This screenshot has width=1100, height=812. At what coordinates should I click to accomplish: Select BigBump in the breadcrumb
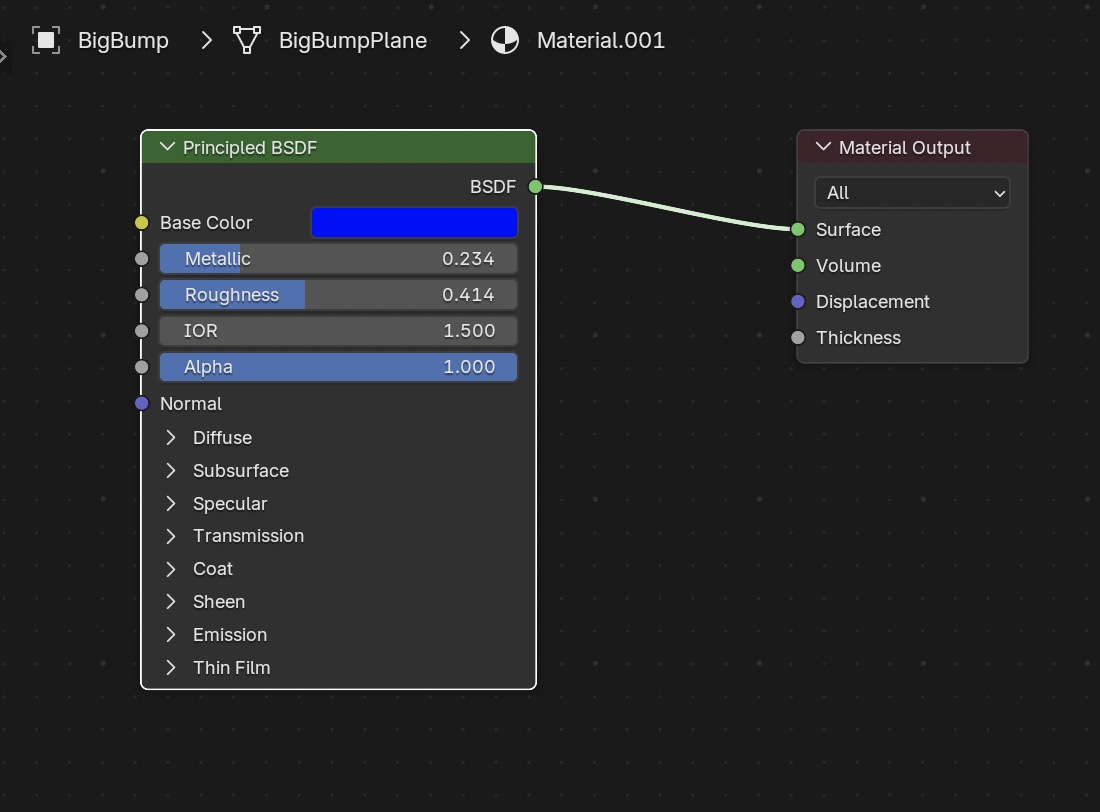123,41
